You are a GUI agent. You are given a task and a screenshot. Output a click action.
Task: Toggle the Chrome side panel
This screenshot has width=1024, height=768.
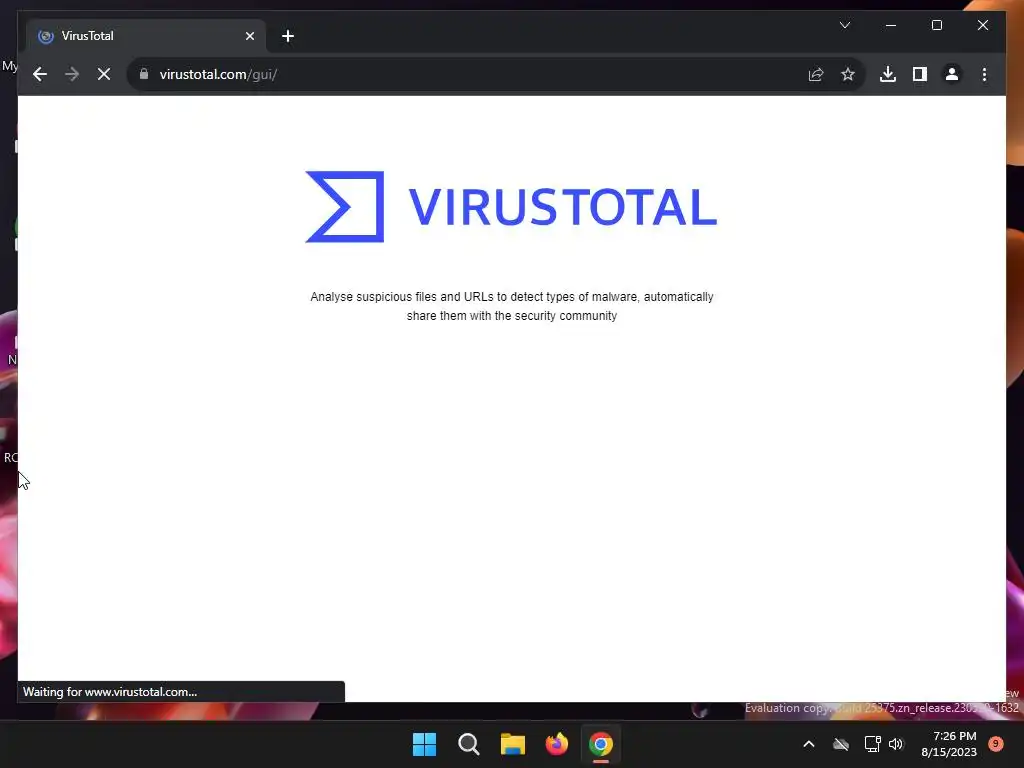coord(920,74)
